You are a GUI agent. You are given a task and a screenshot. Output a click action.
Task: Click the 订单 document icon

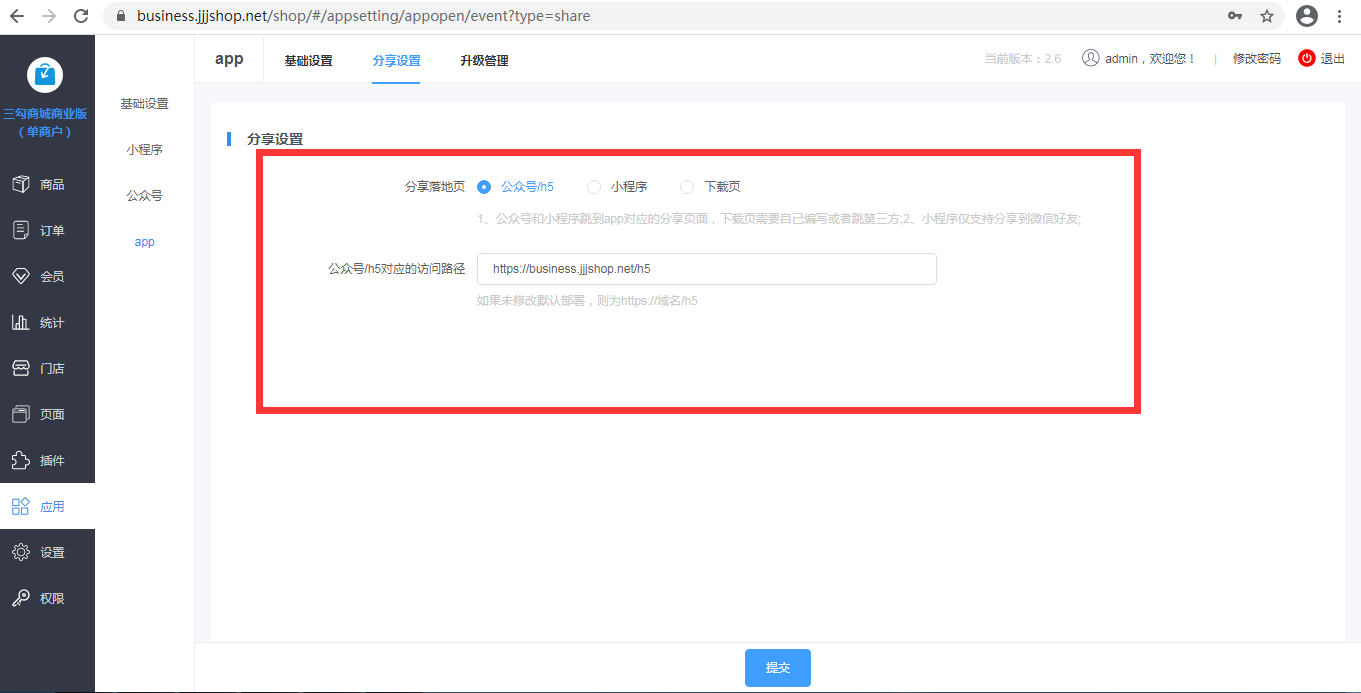coord(20,230)
